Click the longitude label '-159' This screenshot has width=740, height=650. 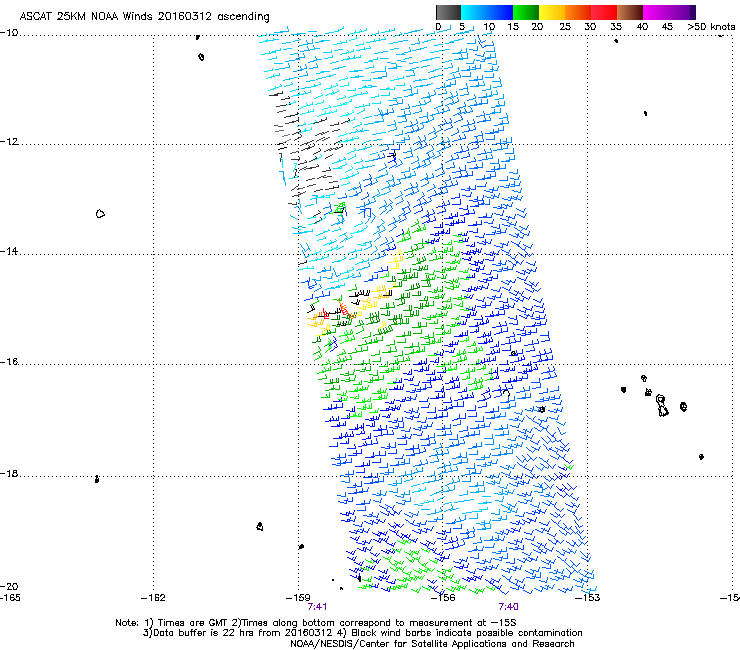point(298,598)
